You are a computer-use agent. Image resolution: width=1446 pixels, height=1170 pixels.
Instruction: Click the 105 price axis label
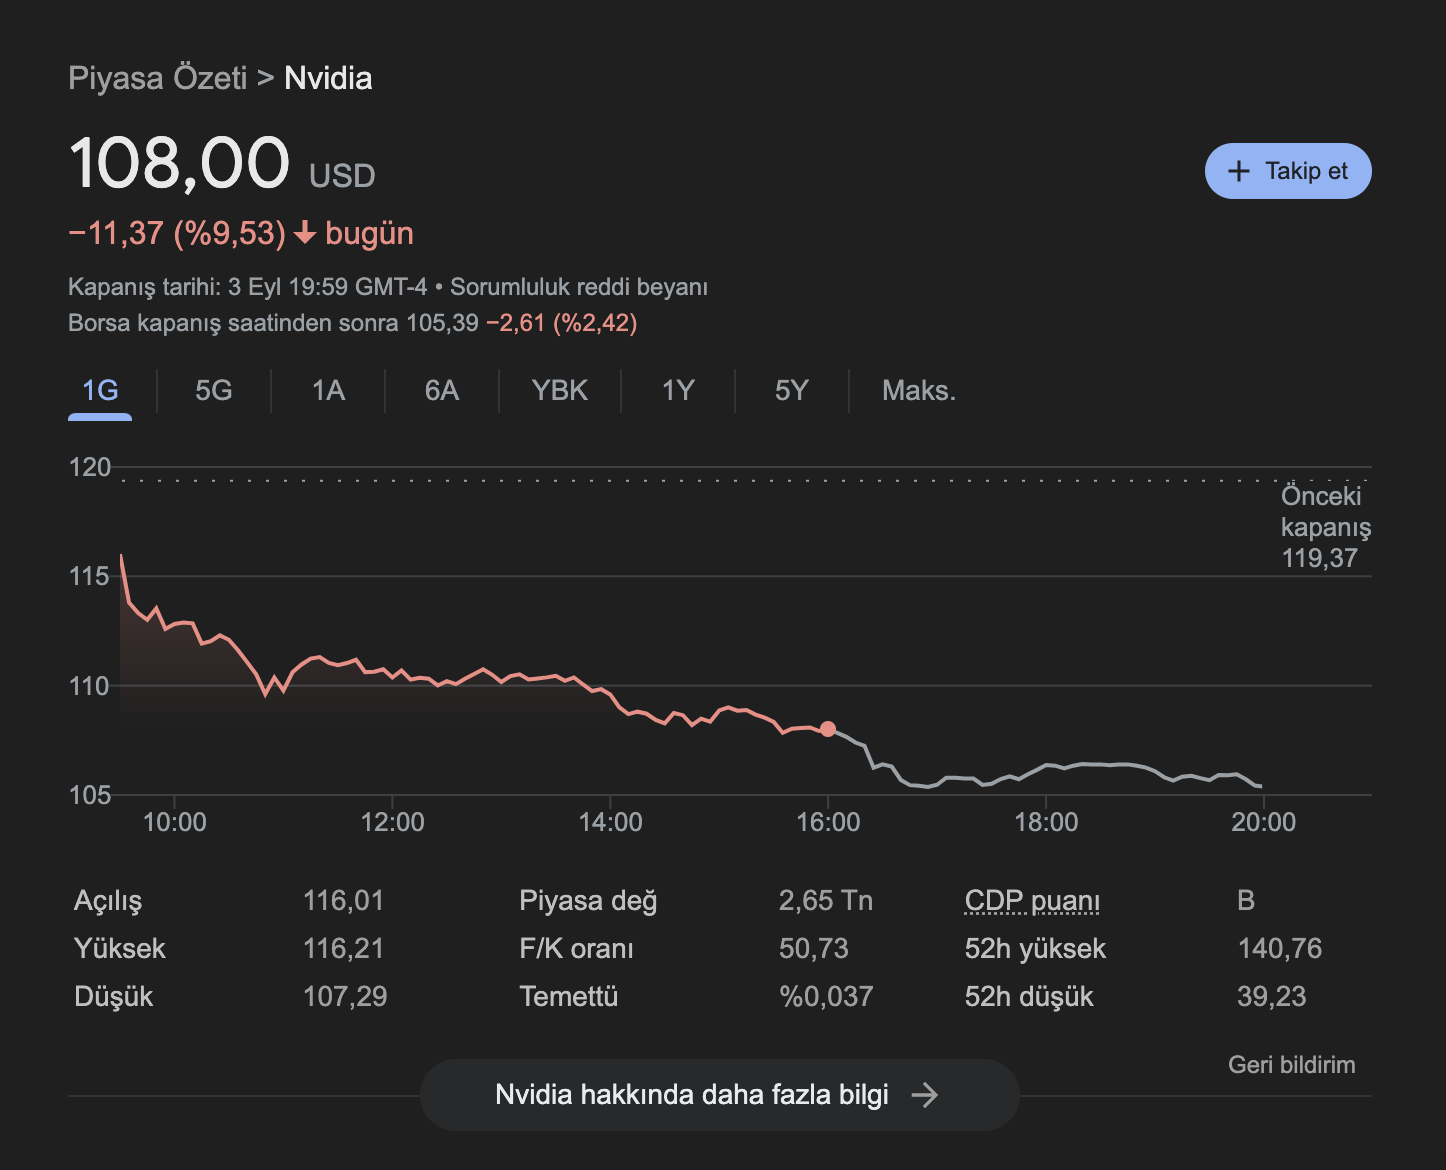tap(89, 796)
